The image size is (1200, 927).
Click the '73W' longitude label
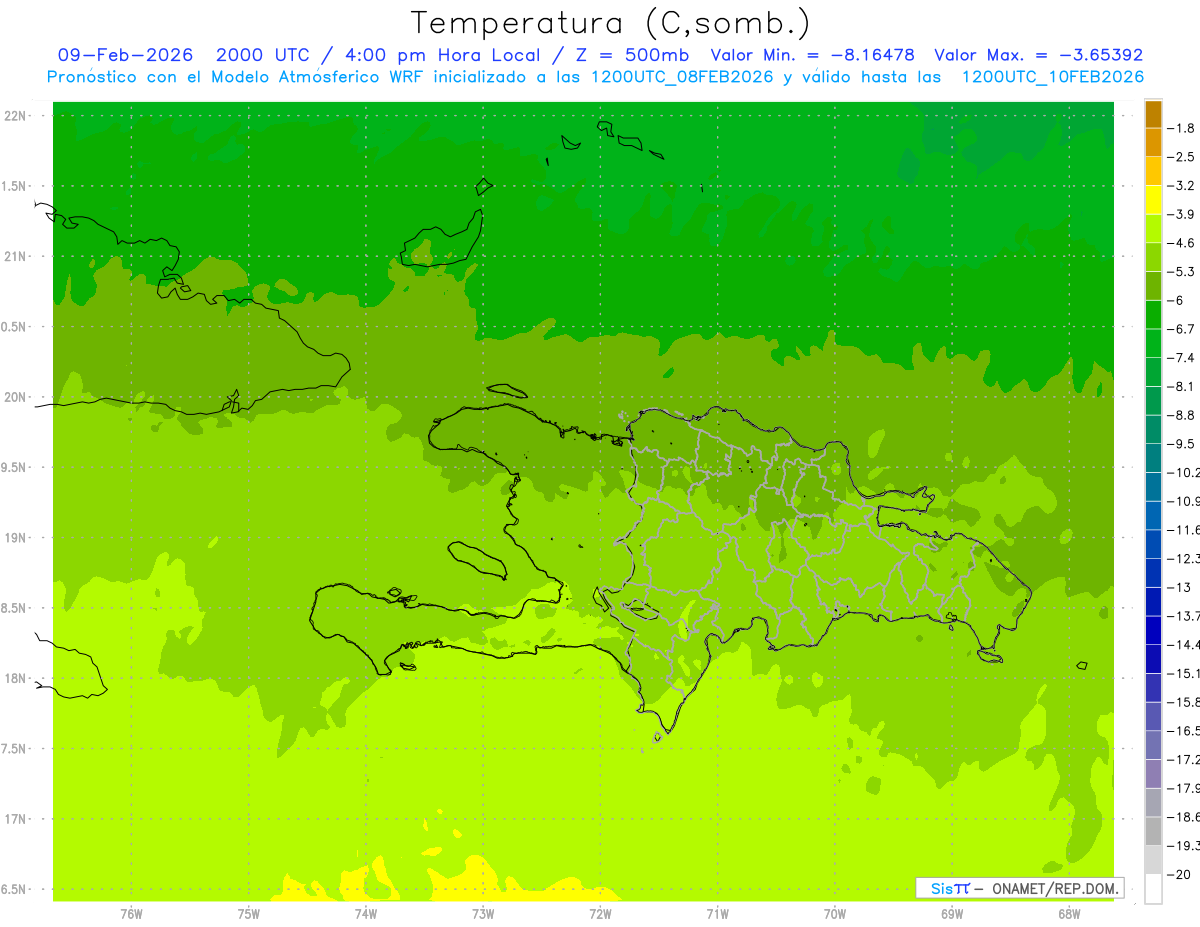(483, 914)
